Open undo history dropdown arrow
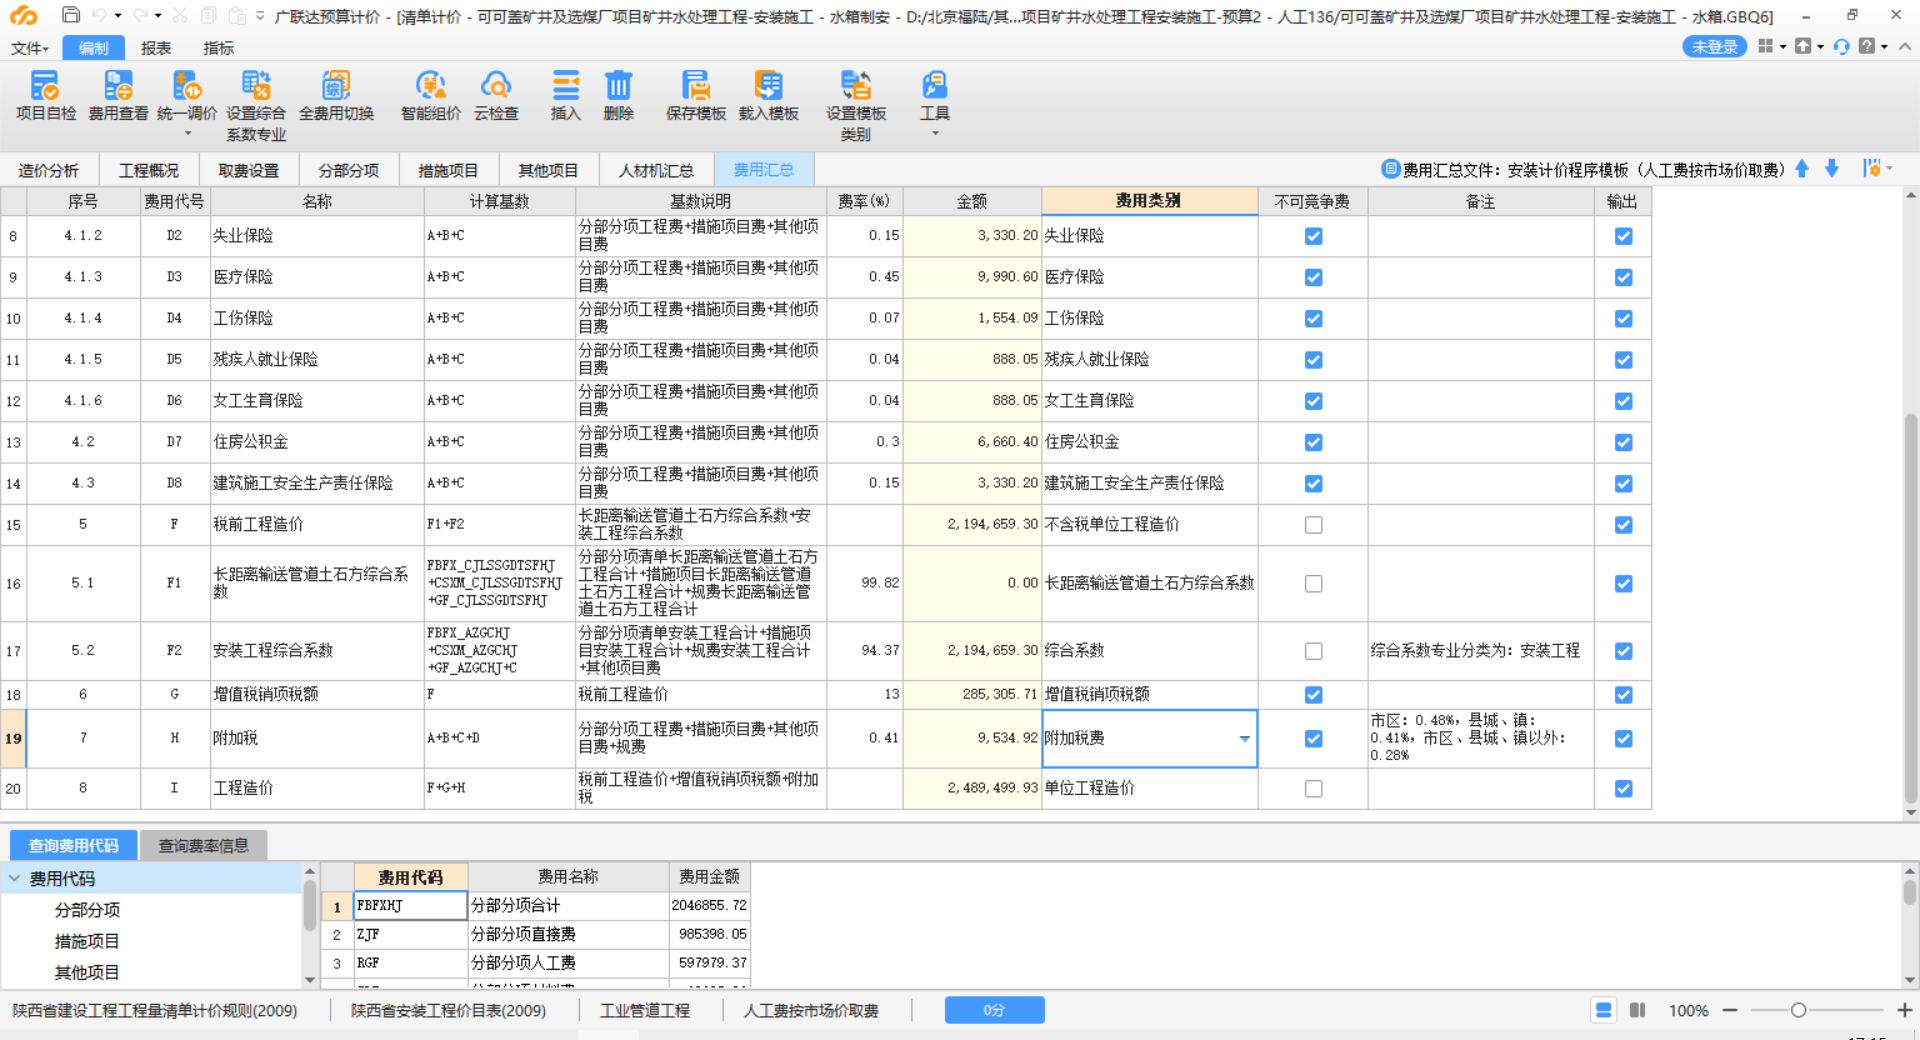This screenshot has width=1920, height=1040. click(118, 15)
